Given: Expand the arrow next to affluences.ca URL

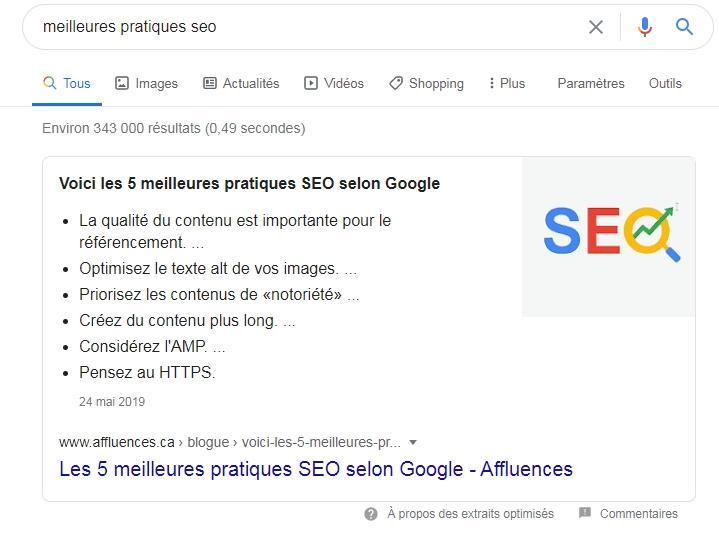Looking at the screenshot, I should coord(413,442).
